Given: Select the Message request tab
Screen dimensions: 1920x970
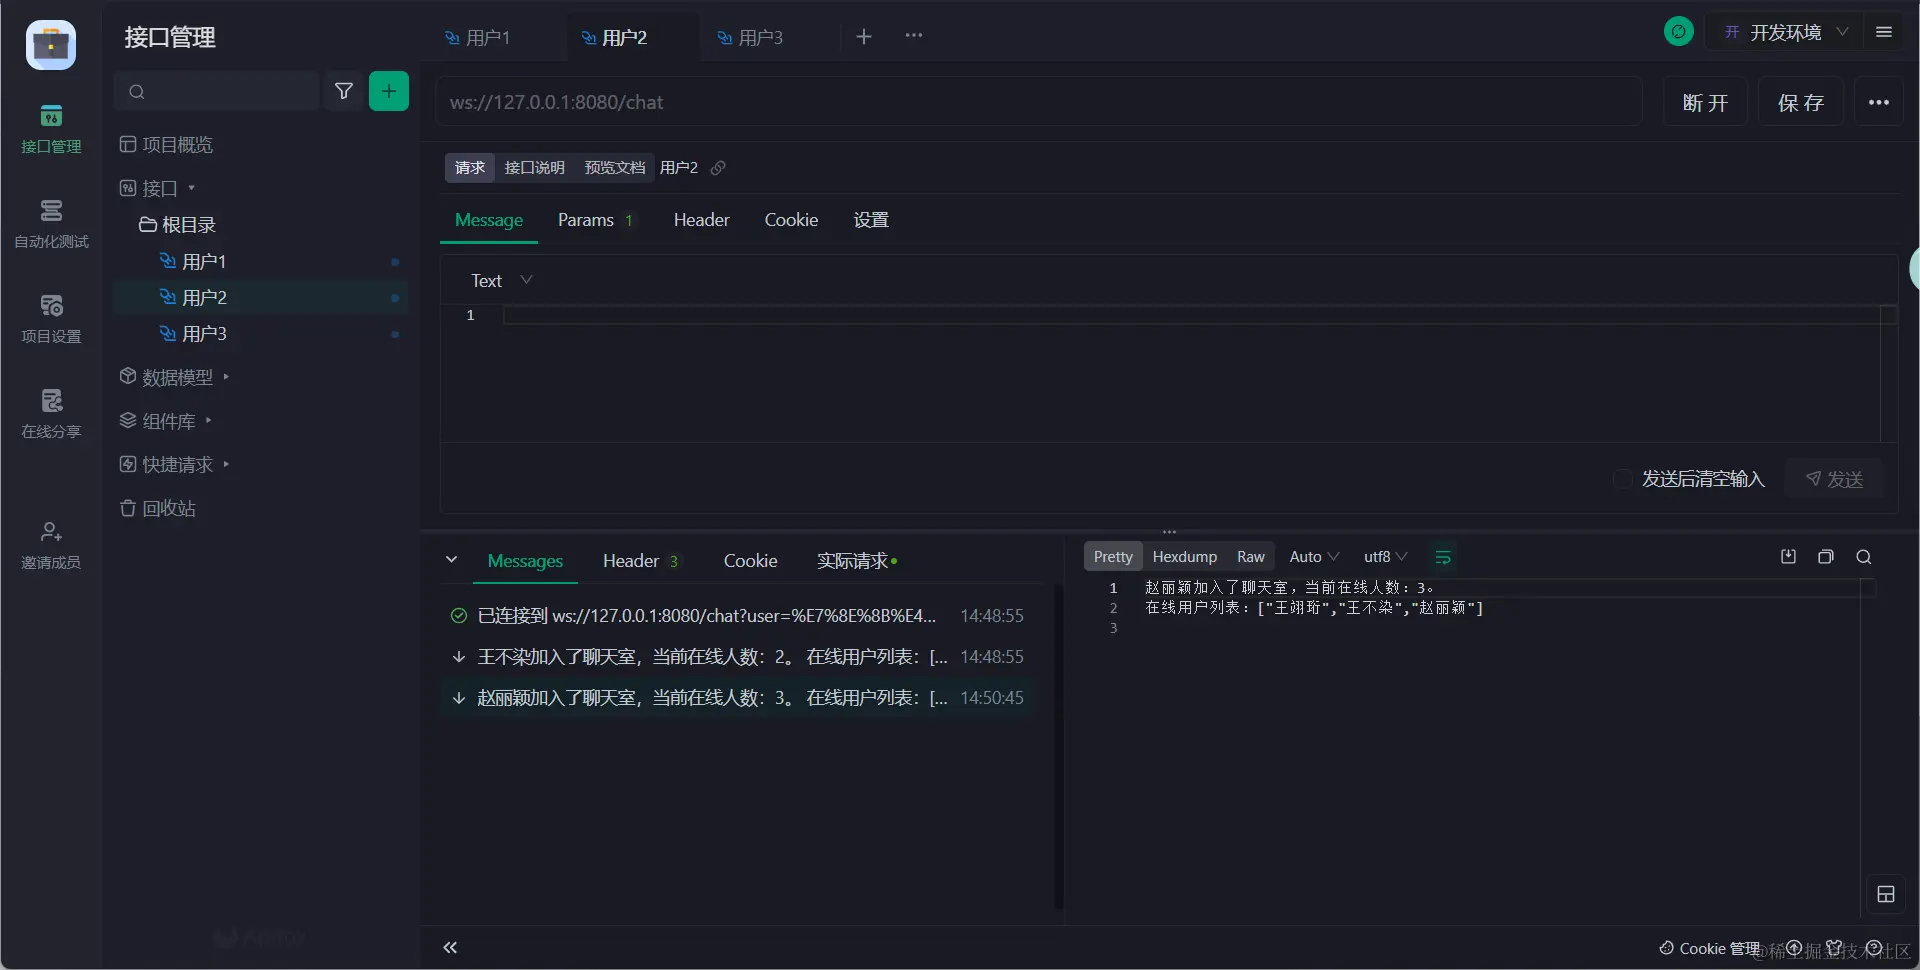Looking at the screenshot, I should [x=489, y=220].
